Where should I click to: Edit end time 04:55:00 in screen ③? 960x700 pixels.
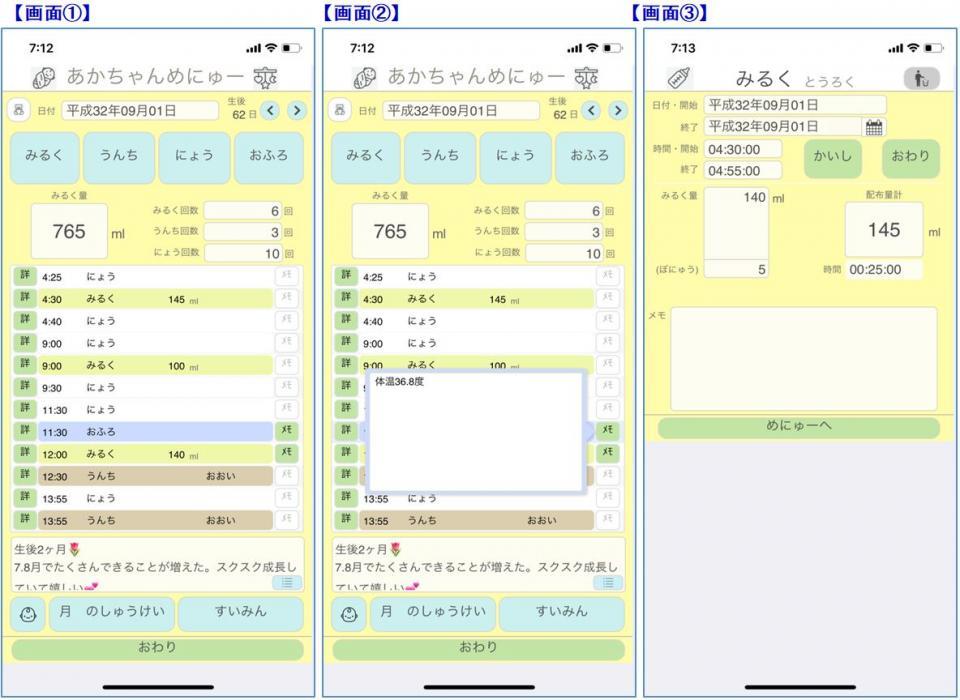coord(743,170)
